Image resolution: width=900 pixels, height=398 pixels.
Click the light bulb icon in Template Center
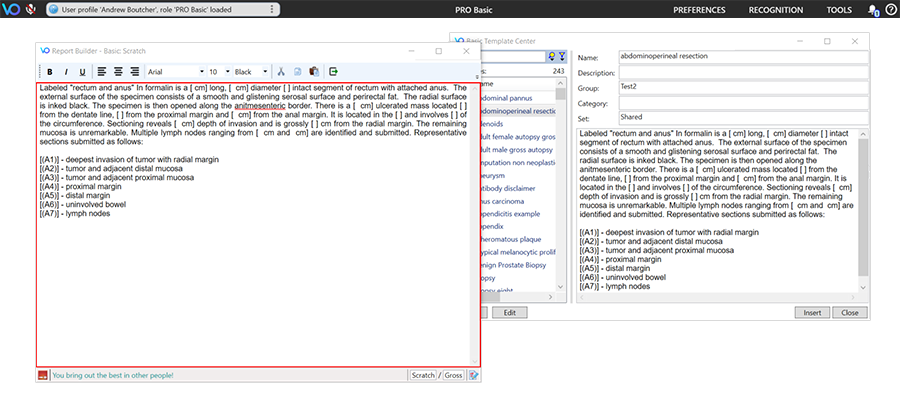pos(552,56)
